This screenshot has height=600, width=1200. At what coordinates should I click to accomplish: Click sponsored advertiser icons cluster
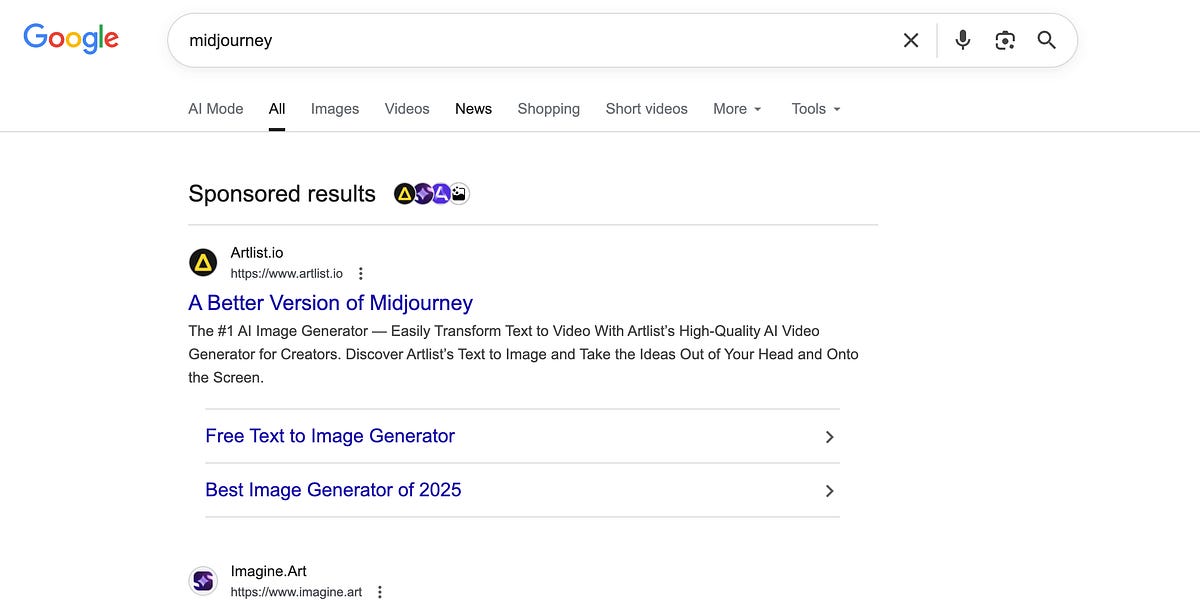tap(432, 194)
